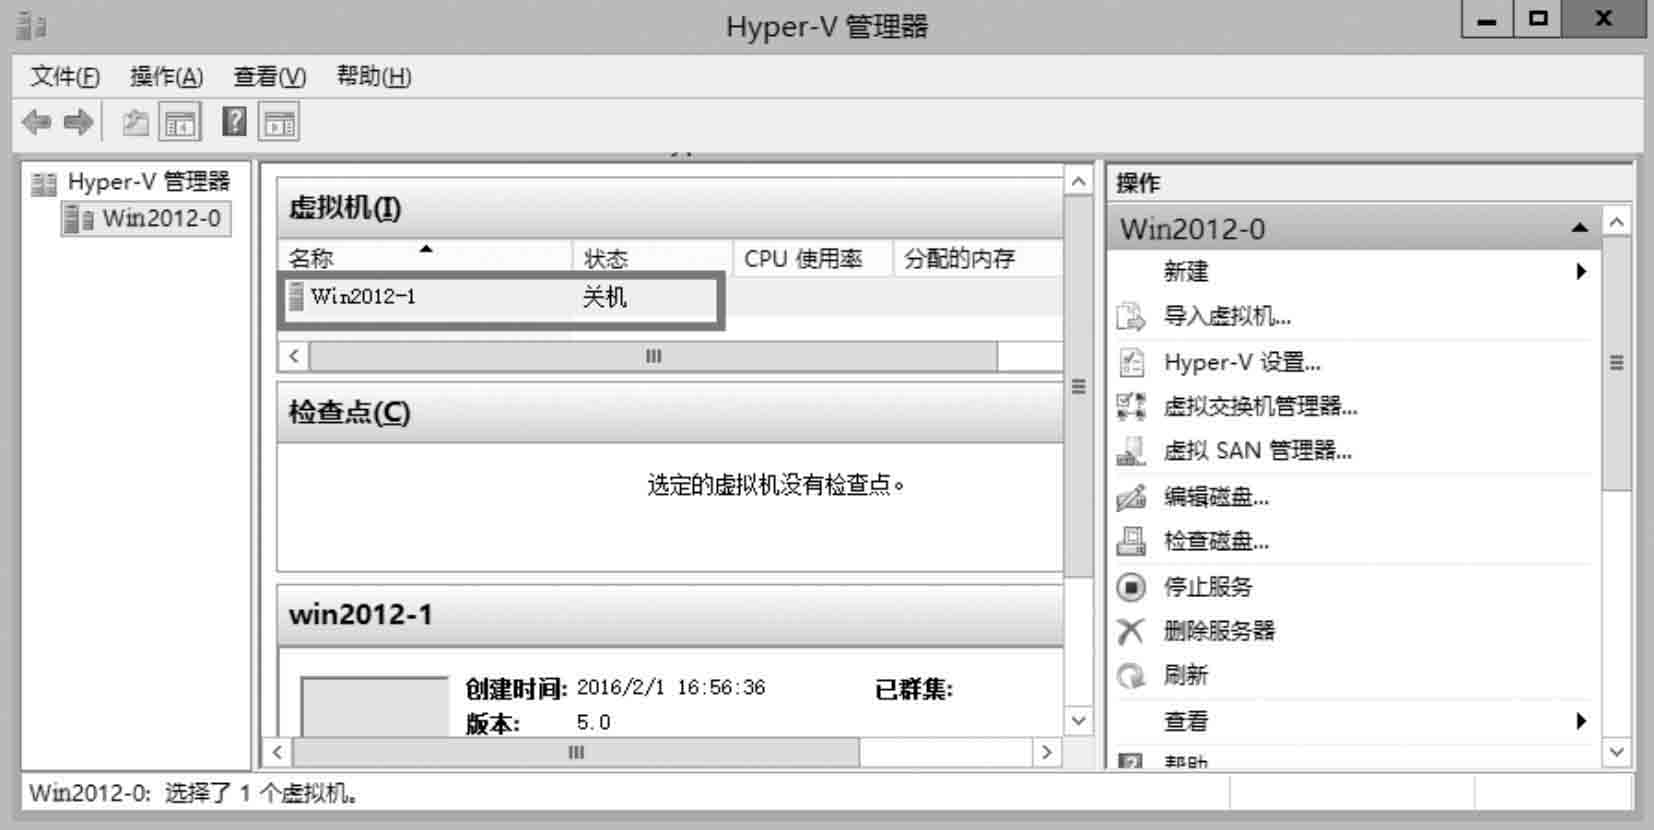Expand the 新建 submenu arrow

(1581, 271)
